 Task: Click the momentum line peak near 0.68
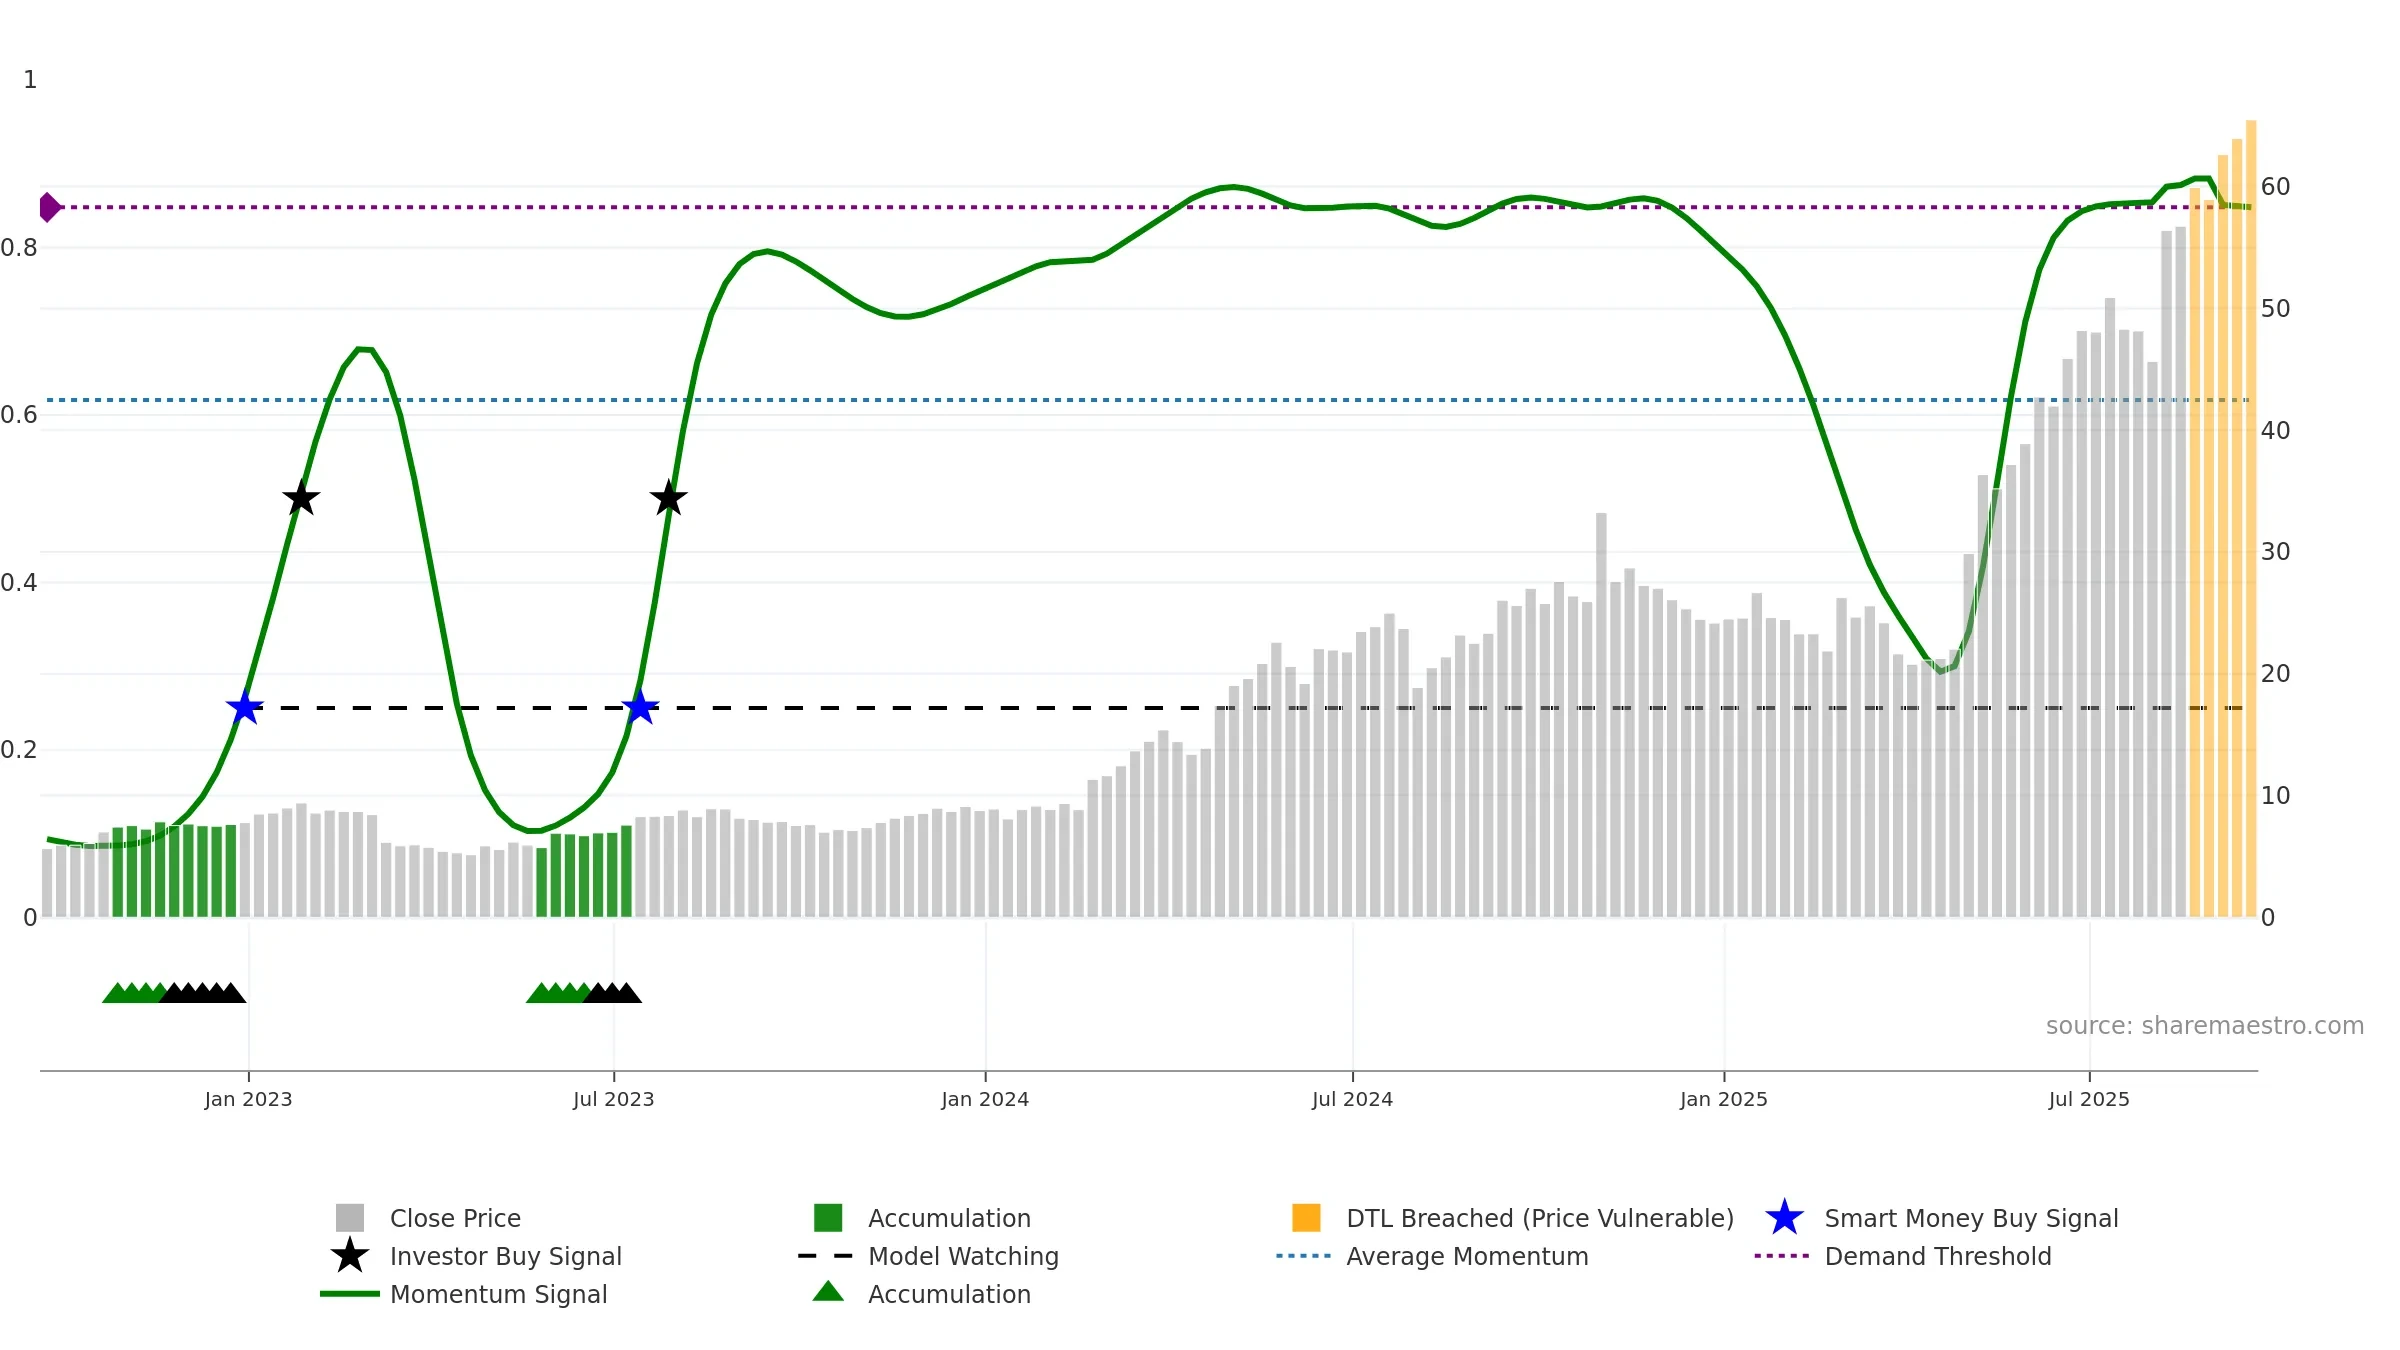tap(364, 349)
